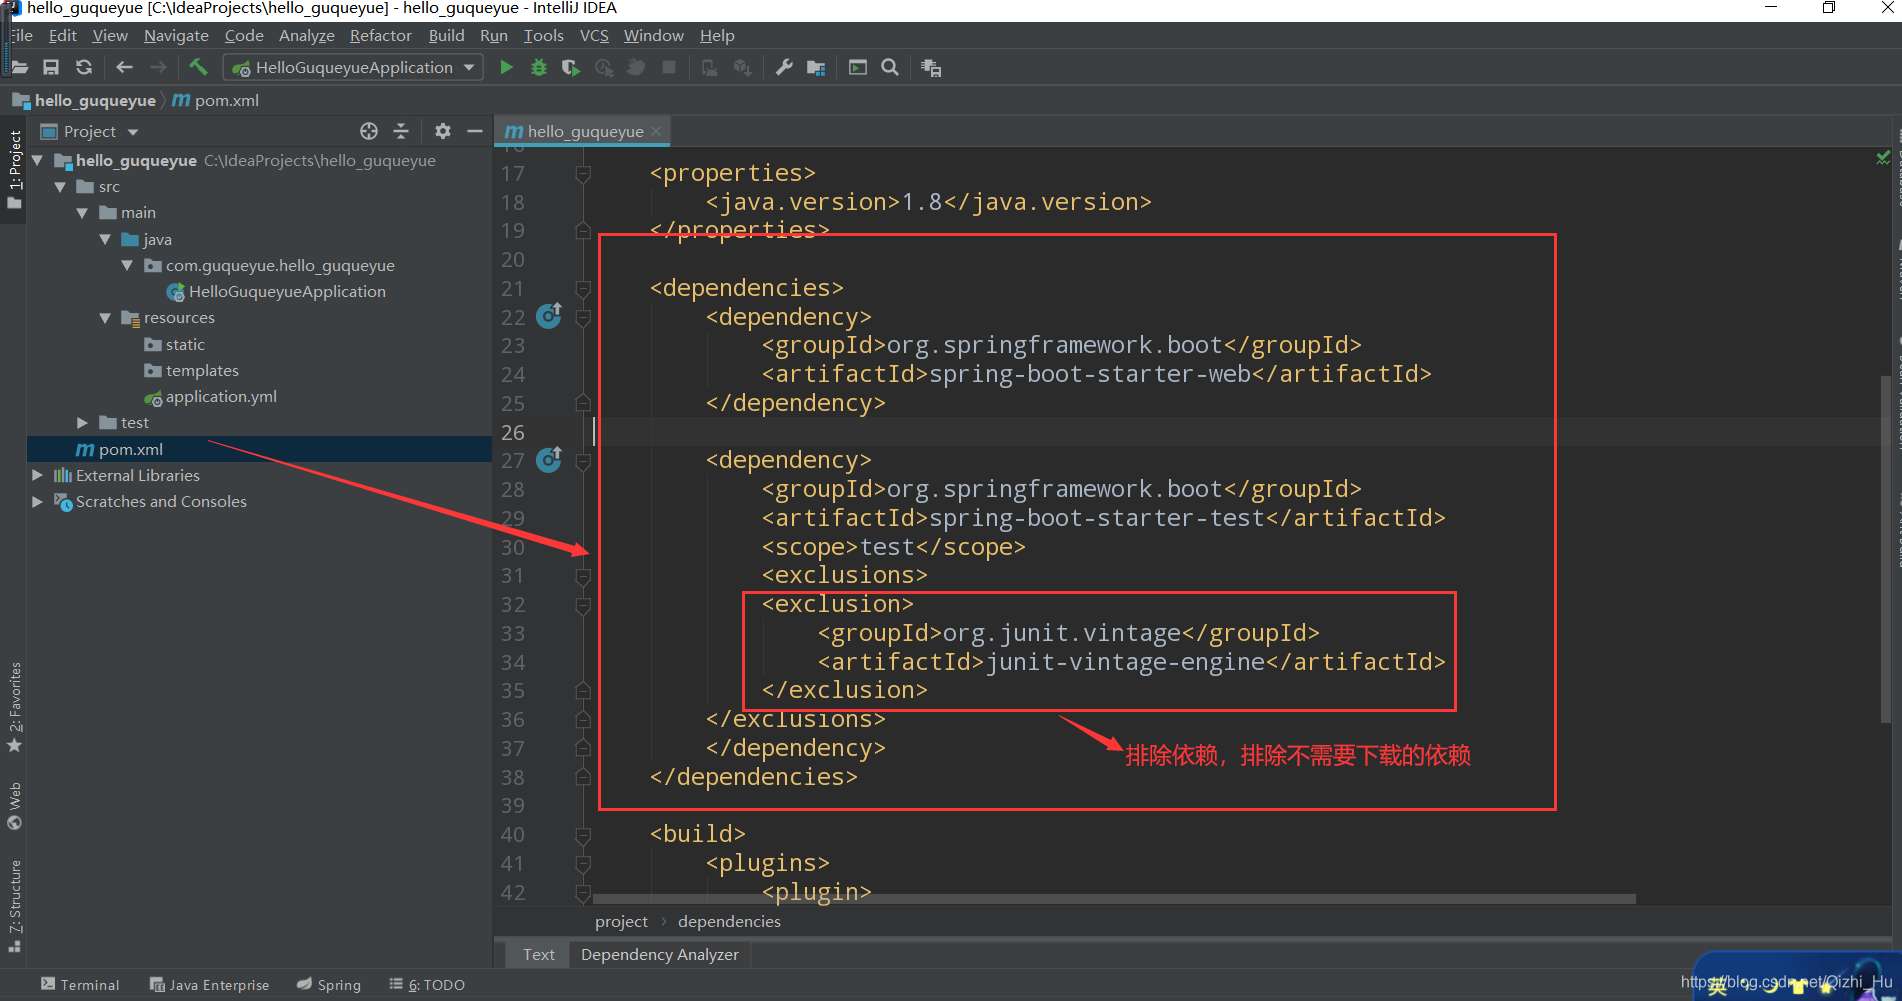Collapse the resources folder arrow
Image resolution: width=1902 pixels, height=1001 pixels.
click(x=105, y=318)
